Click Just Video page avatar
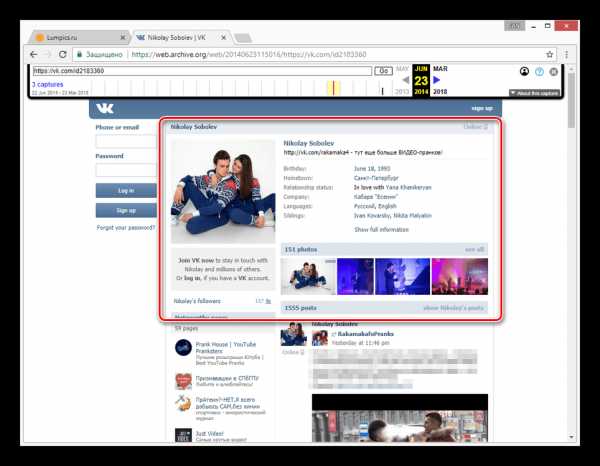This screenshot has height=466, width=600. tap(183, 435)
